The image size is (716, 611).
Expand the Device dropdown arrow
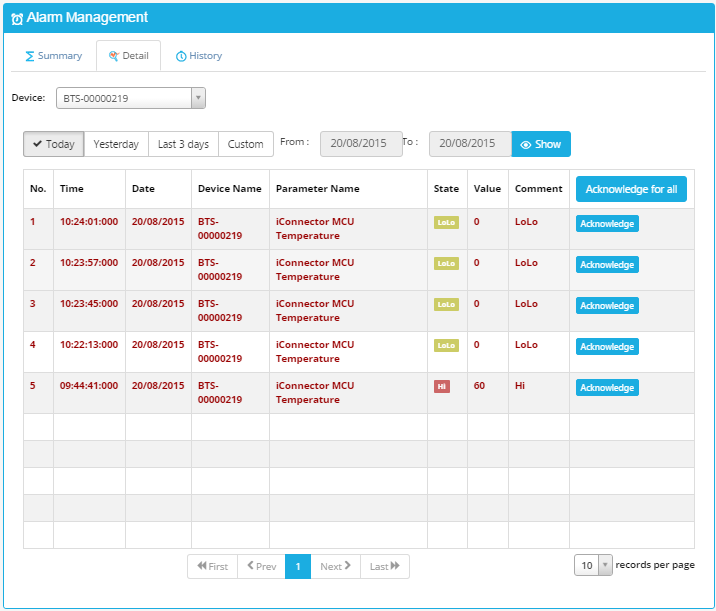198,98
